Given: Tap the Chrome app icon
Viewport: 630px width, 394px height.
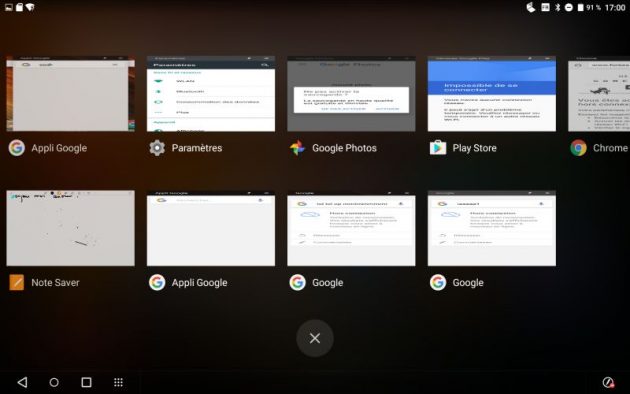Looking at the screenshot, I should pyautogui.click(x=578, y=148).
